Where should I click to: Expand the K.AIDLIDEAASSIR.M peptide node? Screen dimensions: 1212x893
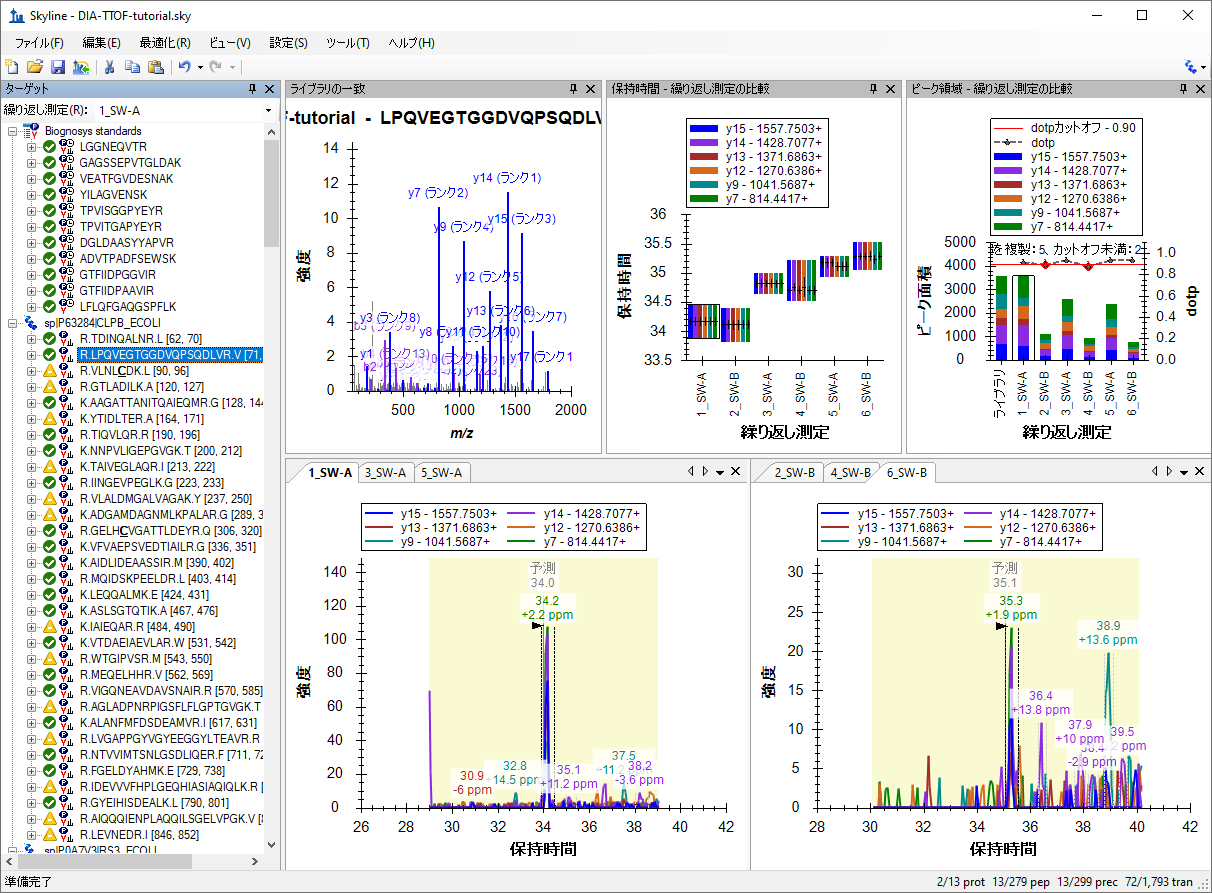click(x=31, y=563)
